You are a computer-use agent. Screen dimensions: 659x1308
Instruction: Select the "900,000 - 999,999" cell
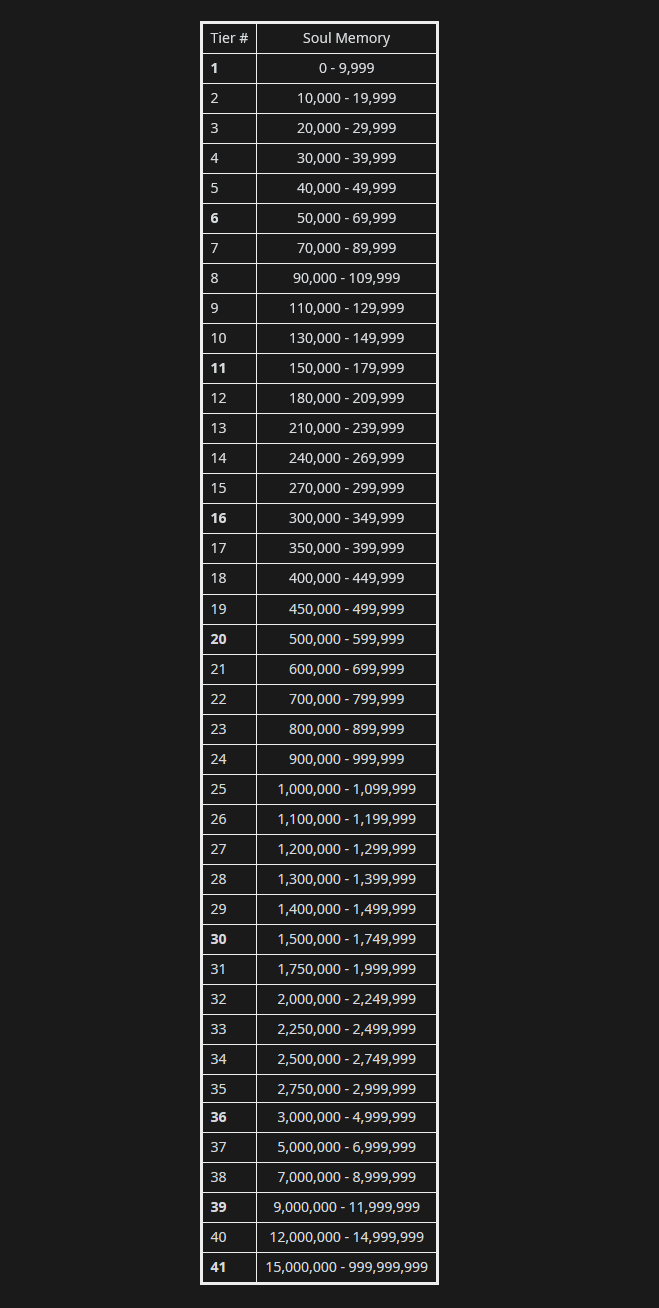[346, 759]
